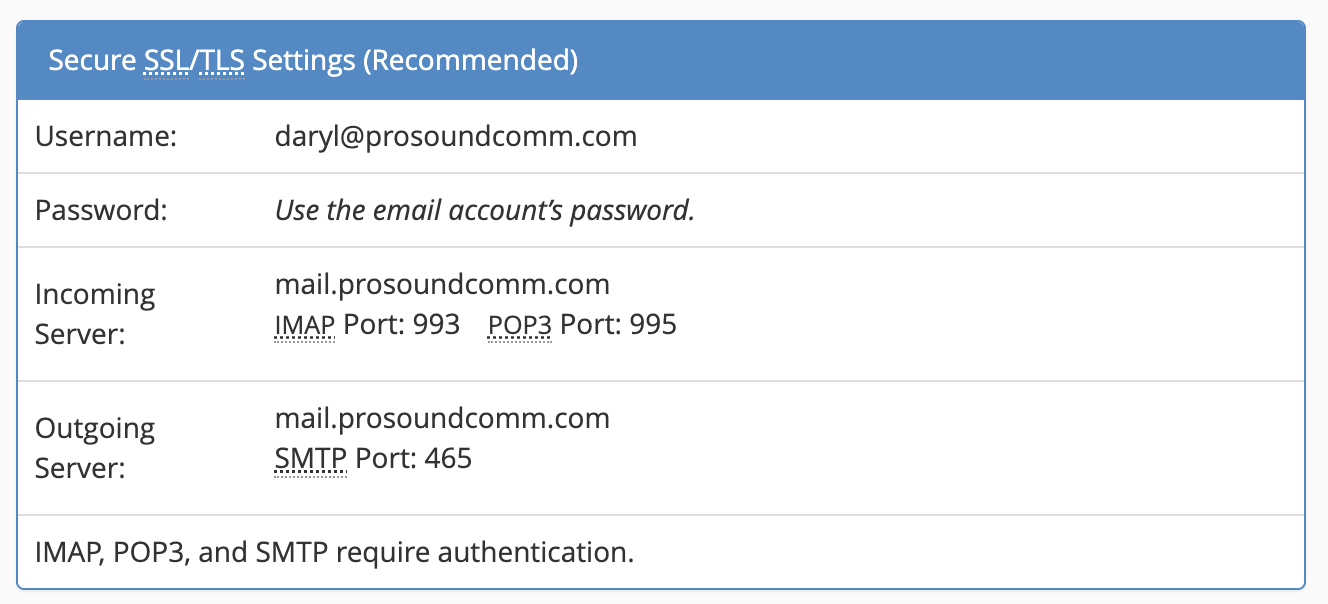This screenshot has height=604, width=1328.
Task: Click the outgoing server hostname mail.prosoundcomm.com
Action: point(442,418)
